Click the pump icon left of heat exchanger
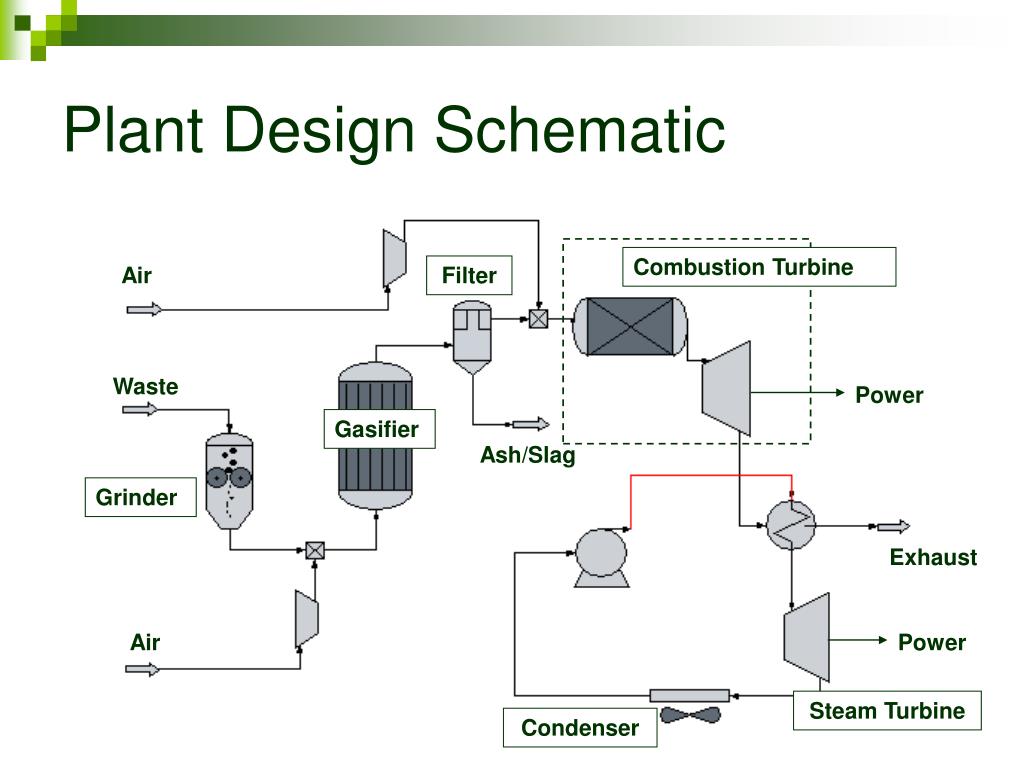 click(x=601, y=557)
